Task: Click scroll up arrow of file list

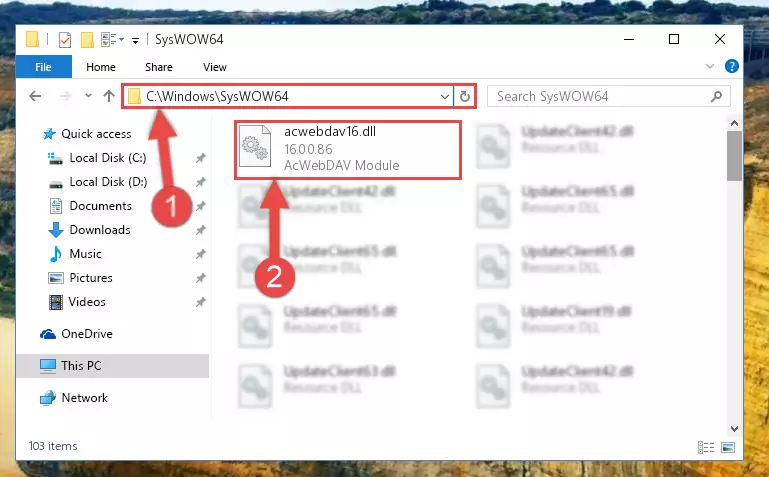Action: pos(734,124)
